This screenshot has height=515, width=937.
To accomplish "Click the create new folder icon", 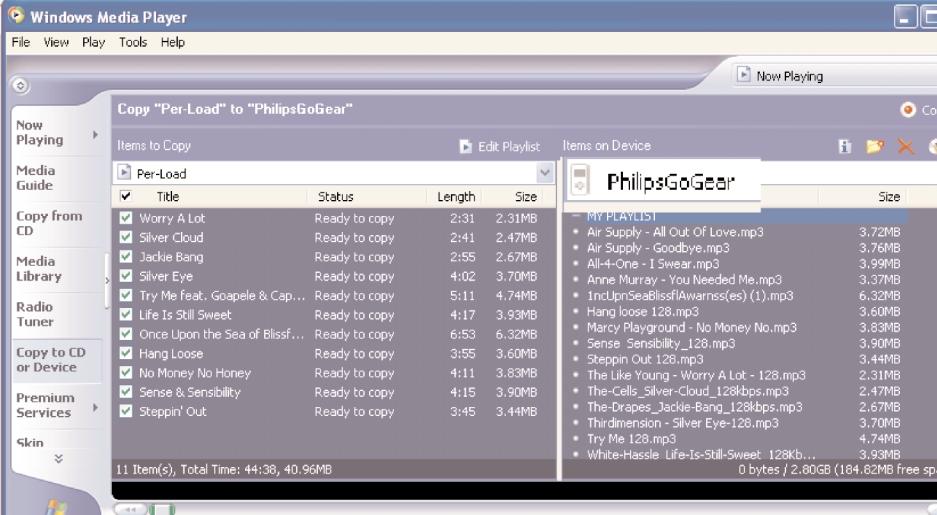I will pos(875,146).
